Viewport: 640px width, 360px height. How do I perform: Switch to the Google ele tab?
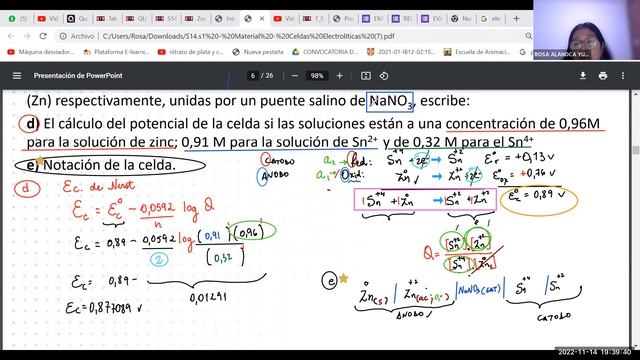490,18
